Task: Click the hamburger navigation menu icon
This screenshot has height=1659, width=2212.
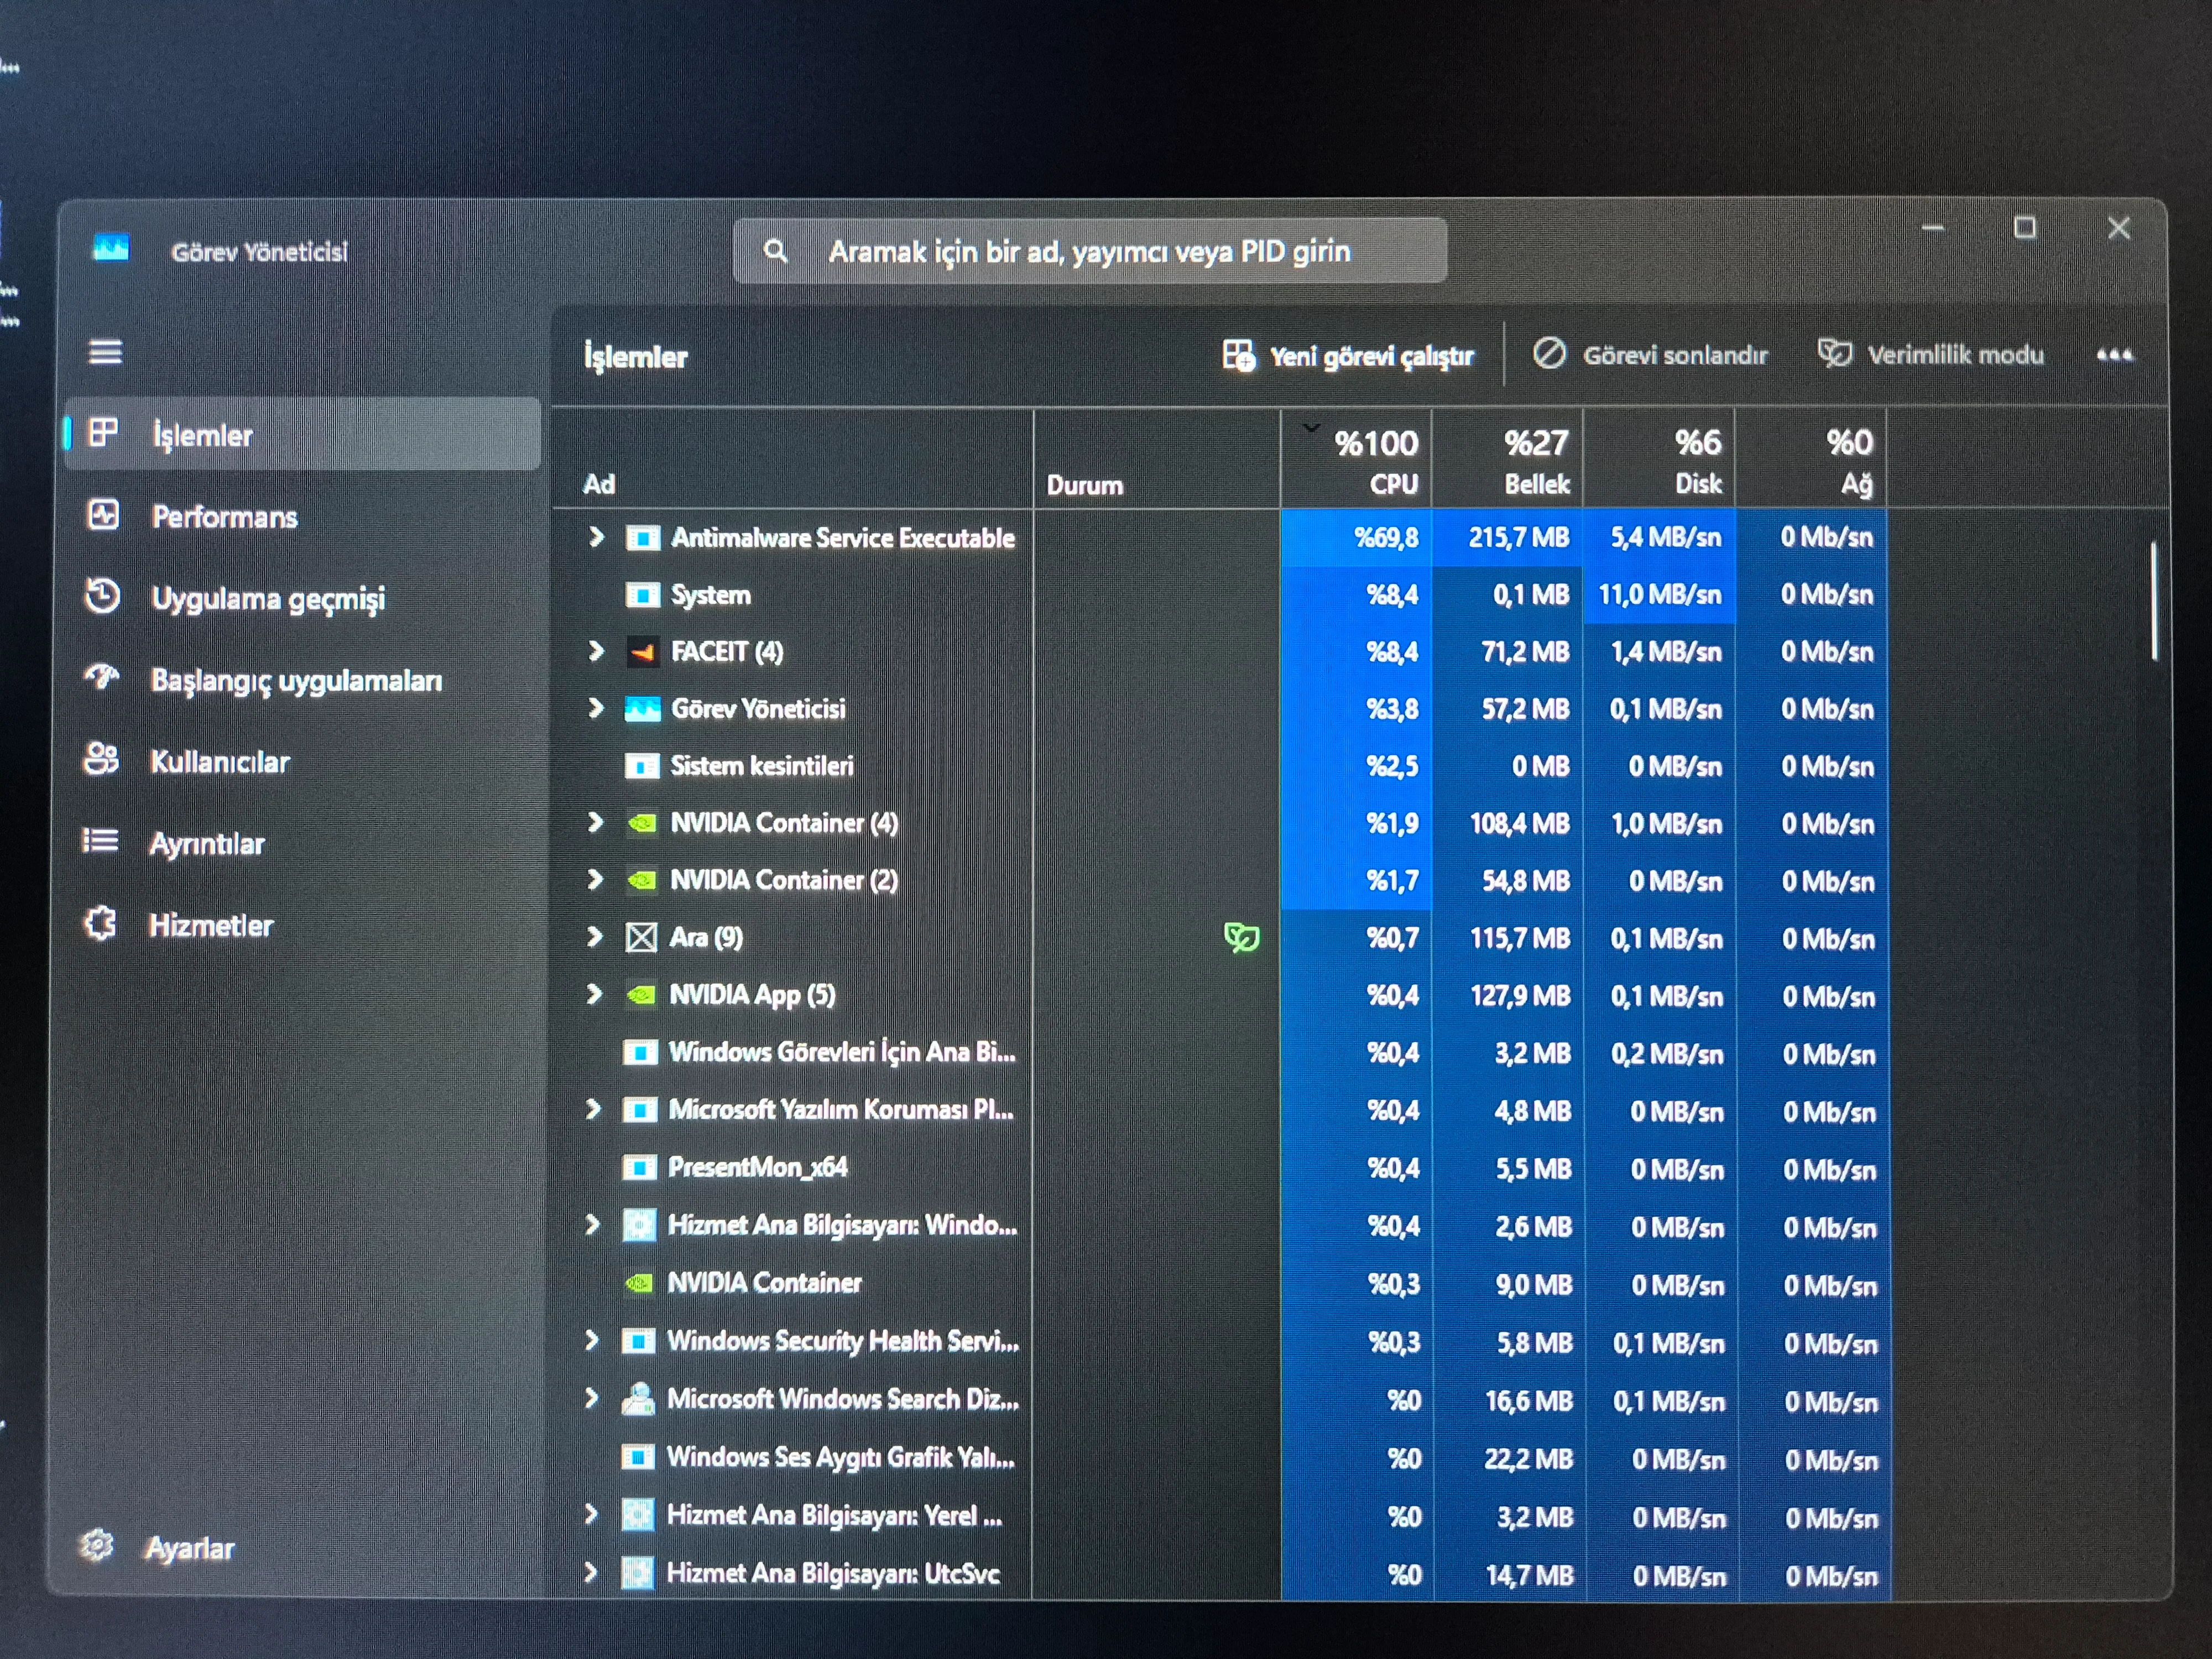Action: click(x=105, y=352)
